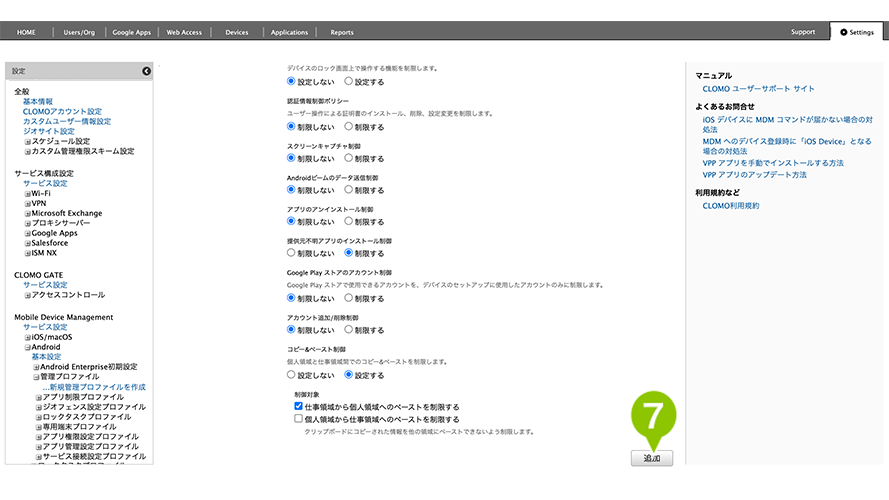Screen dimensions: 889x500
Task: Expand Google Apps sidebar node
Action: (27, 234)
